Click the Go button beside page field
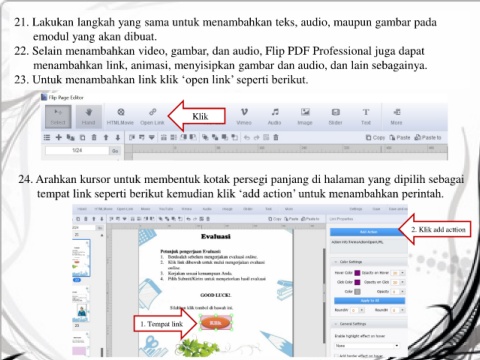The width and height of the screenshot is (480, 360). point(115,151)
